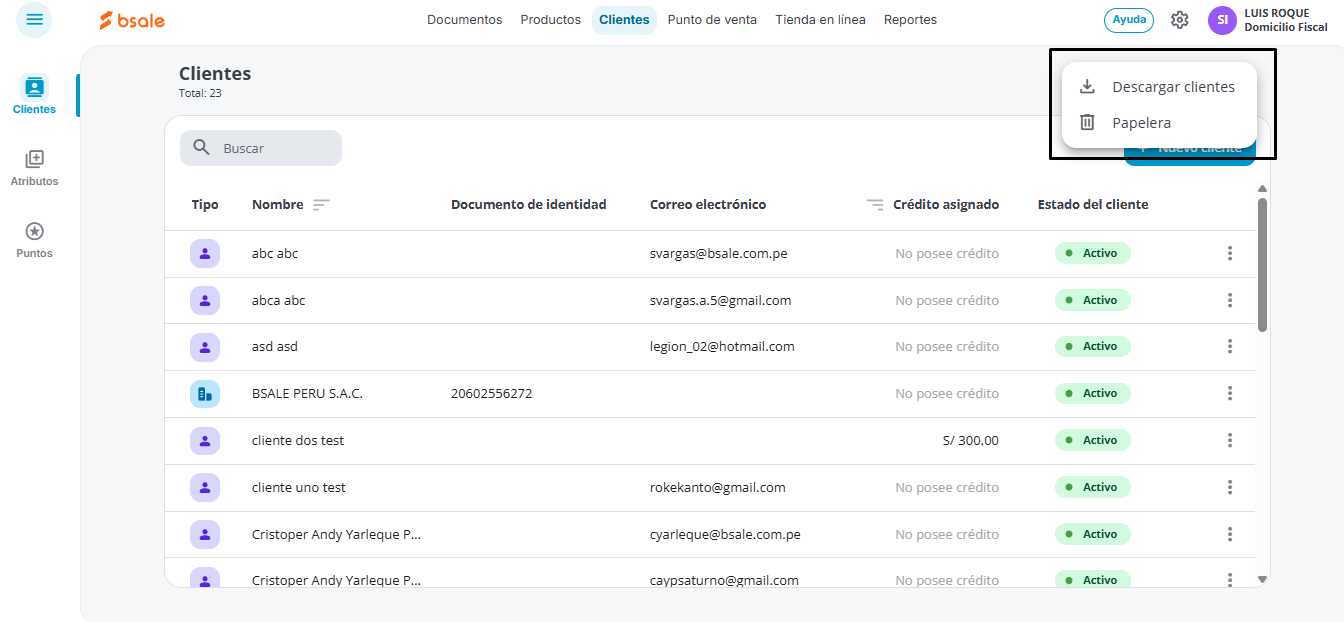
Task: Click email caypsaturno@gmail.com
Action: (725, 580)
